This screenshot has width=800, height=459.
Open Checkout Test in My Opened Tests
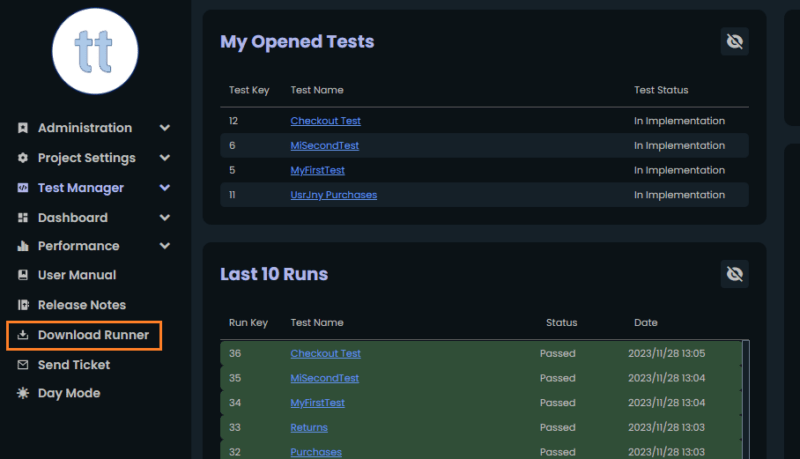326,121
